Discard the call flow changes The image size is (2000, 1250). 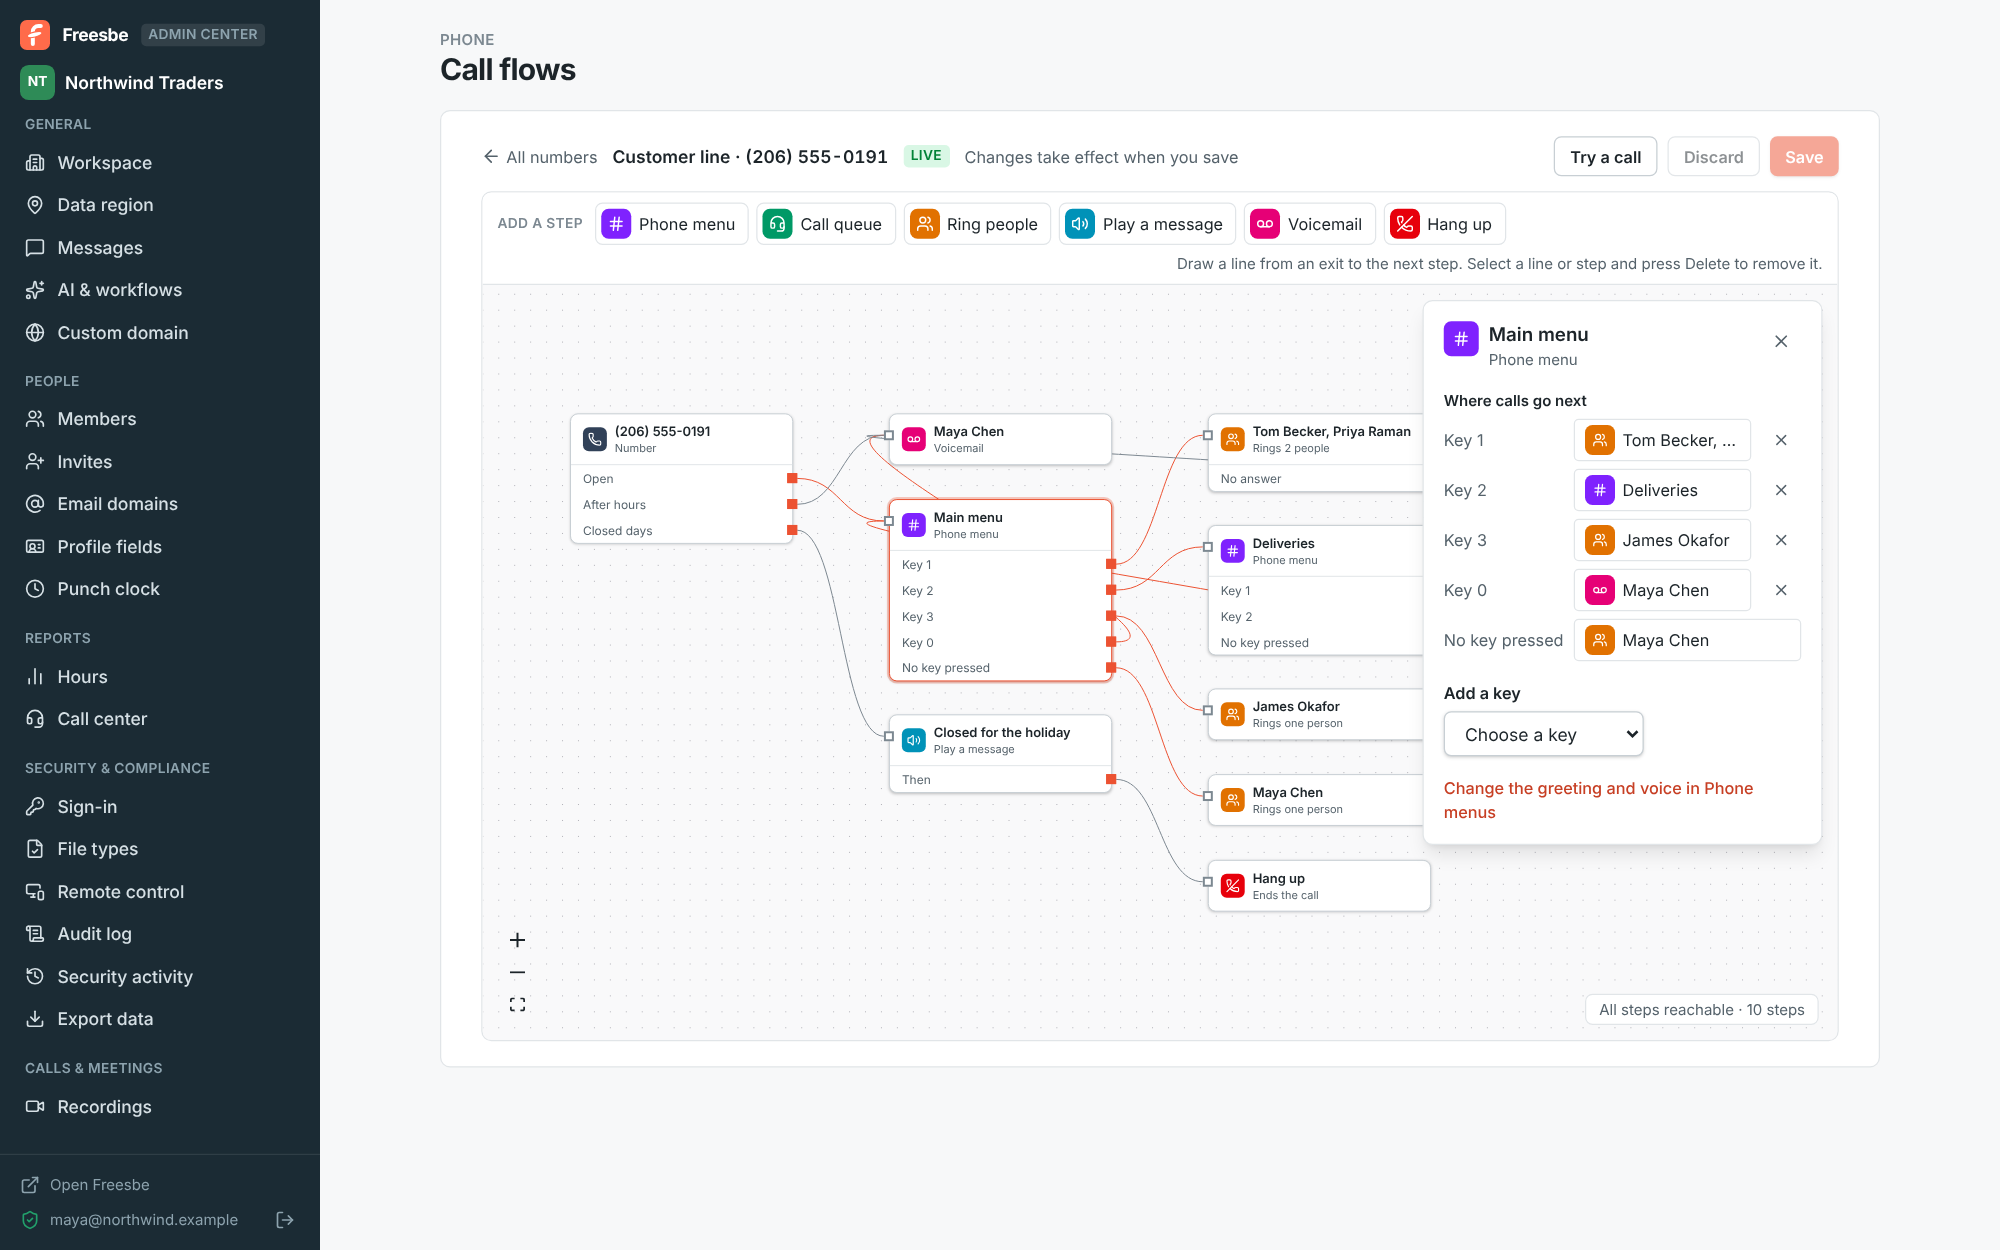pyautogui.click(x=1713, y=157)
